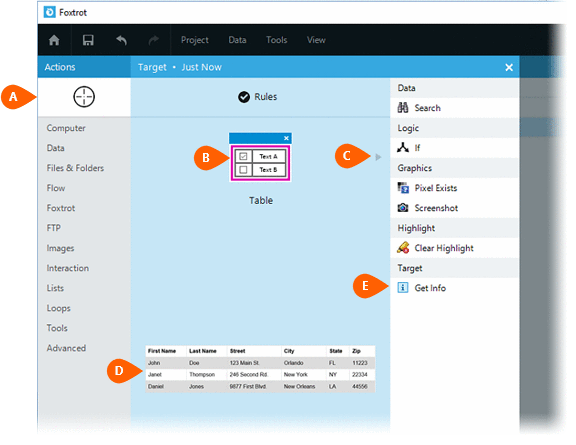Click the Home icon in toolbar
This screenshot has width=576, height=445.
54,40
